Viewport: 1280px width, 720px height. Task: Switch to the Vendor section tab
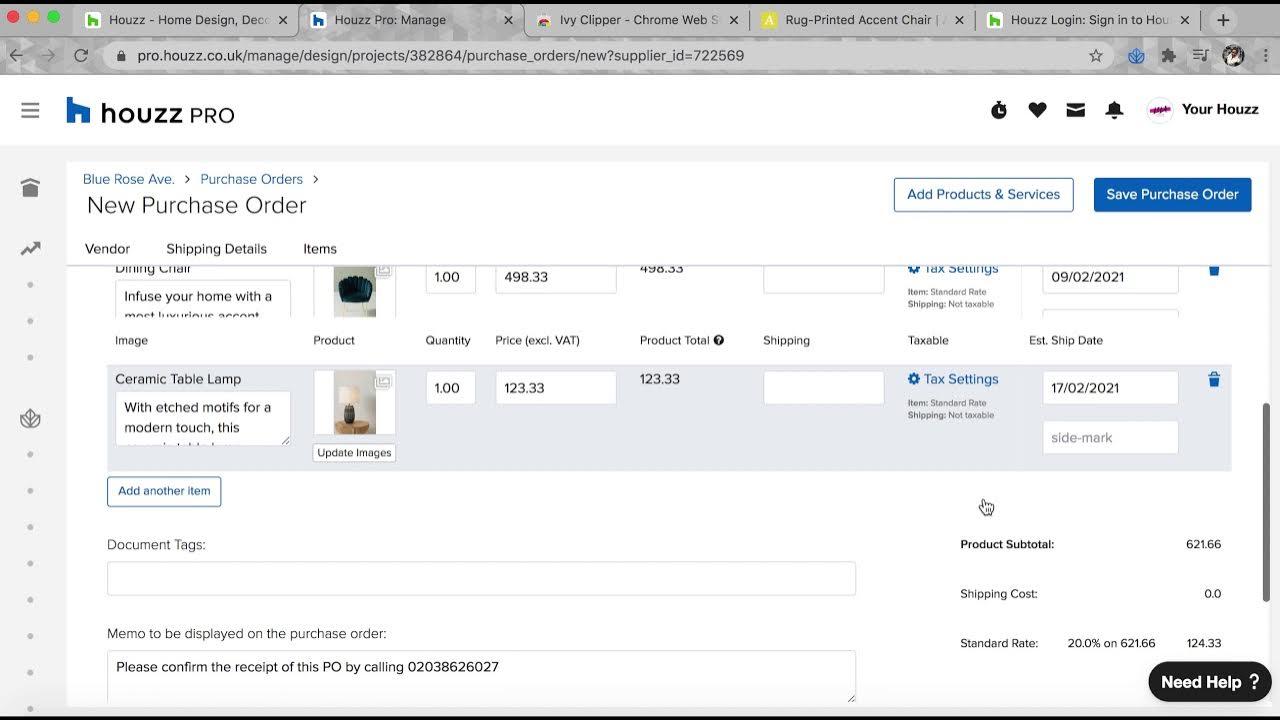(107, 249)
